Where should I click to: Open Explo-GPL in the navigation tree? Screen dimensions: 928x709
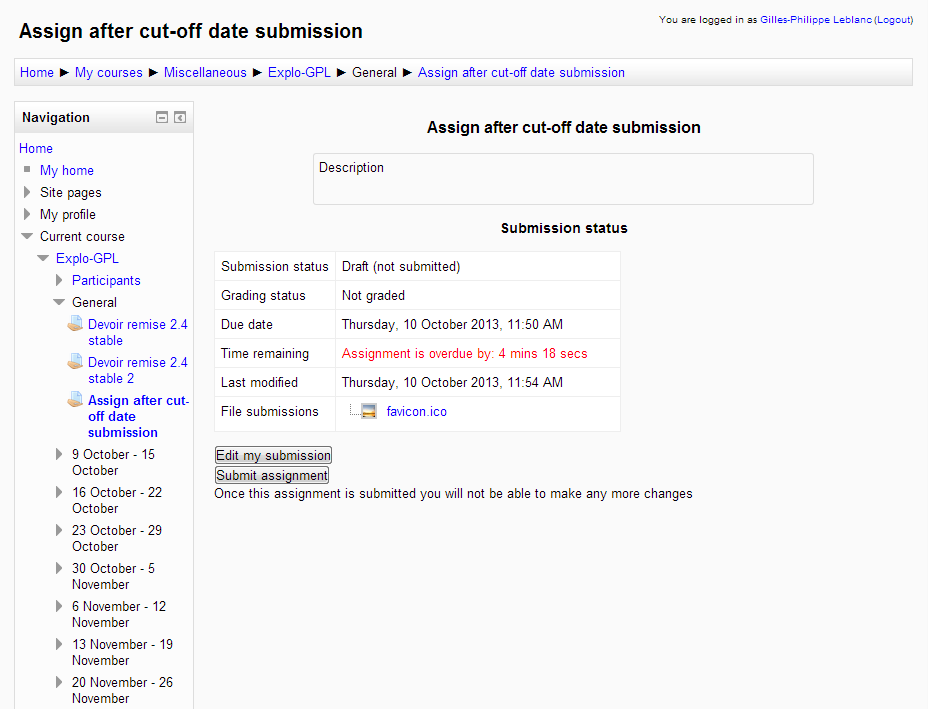pos(87,258)
